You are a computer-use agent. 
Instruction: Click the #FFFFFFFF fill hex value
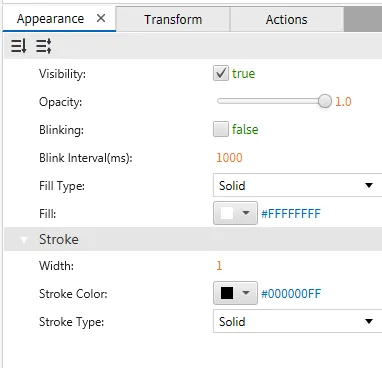[291, 213]
